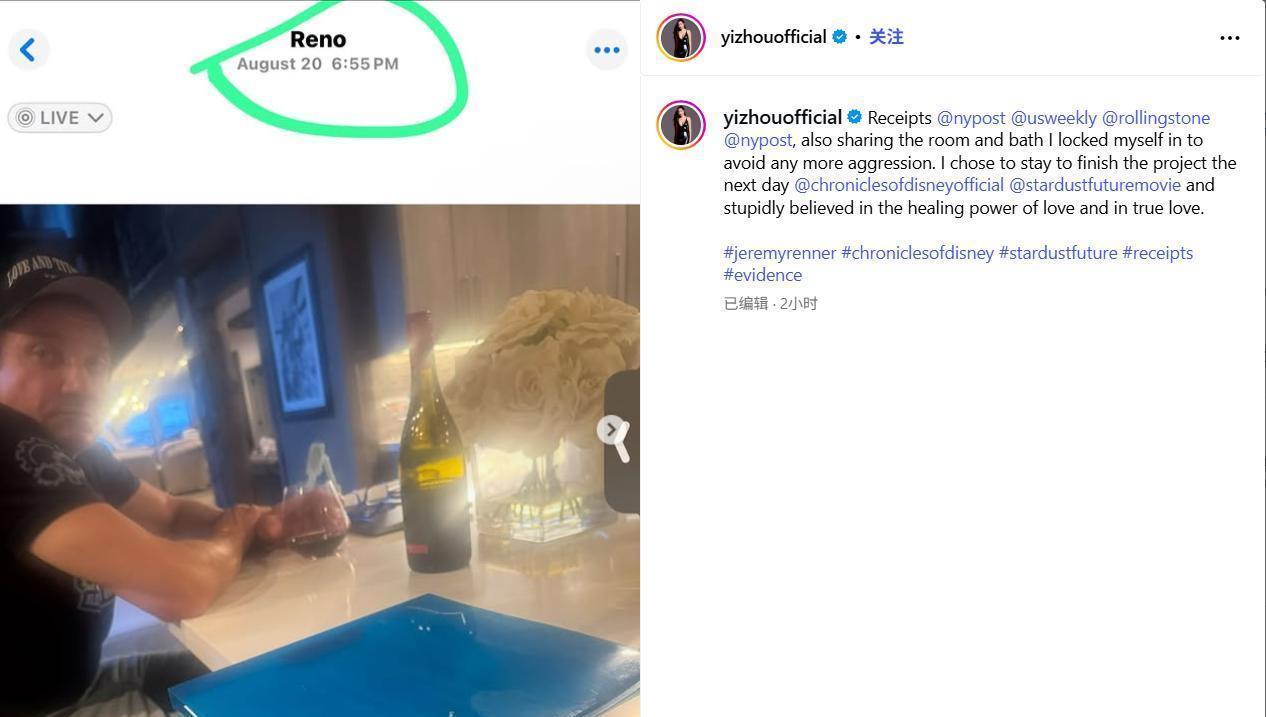Open the #evidence hashtag
This screenshot has width=1266, height=717.
coord(762,275)
